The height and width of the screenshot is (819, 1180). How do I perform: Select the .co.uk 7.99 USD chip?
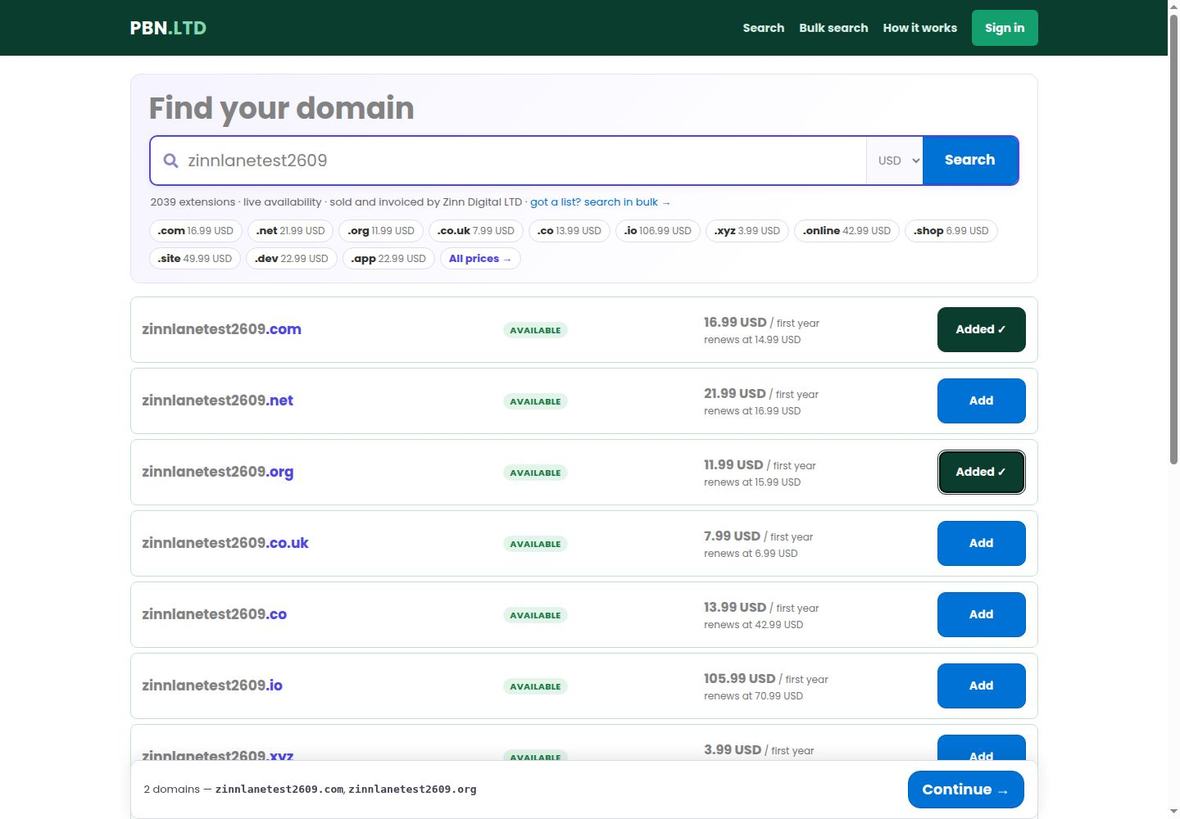click(x=476, y=230)
